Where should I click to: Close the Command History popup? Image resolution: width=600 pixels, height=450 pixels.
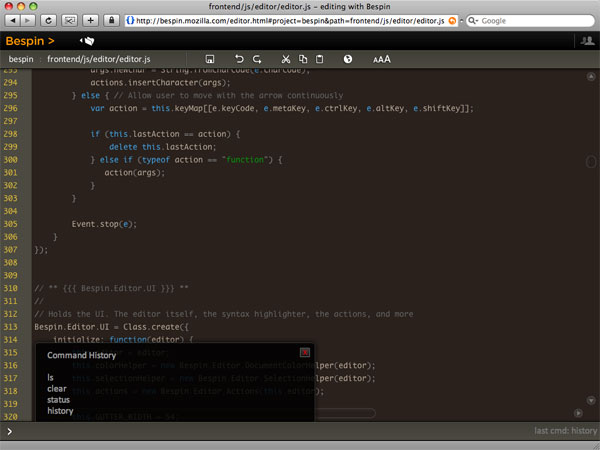click(305, 352)
